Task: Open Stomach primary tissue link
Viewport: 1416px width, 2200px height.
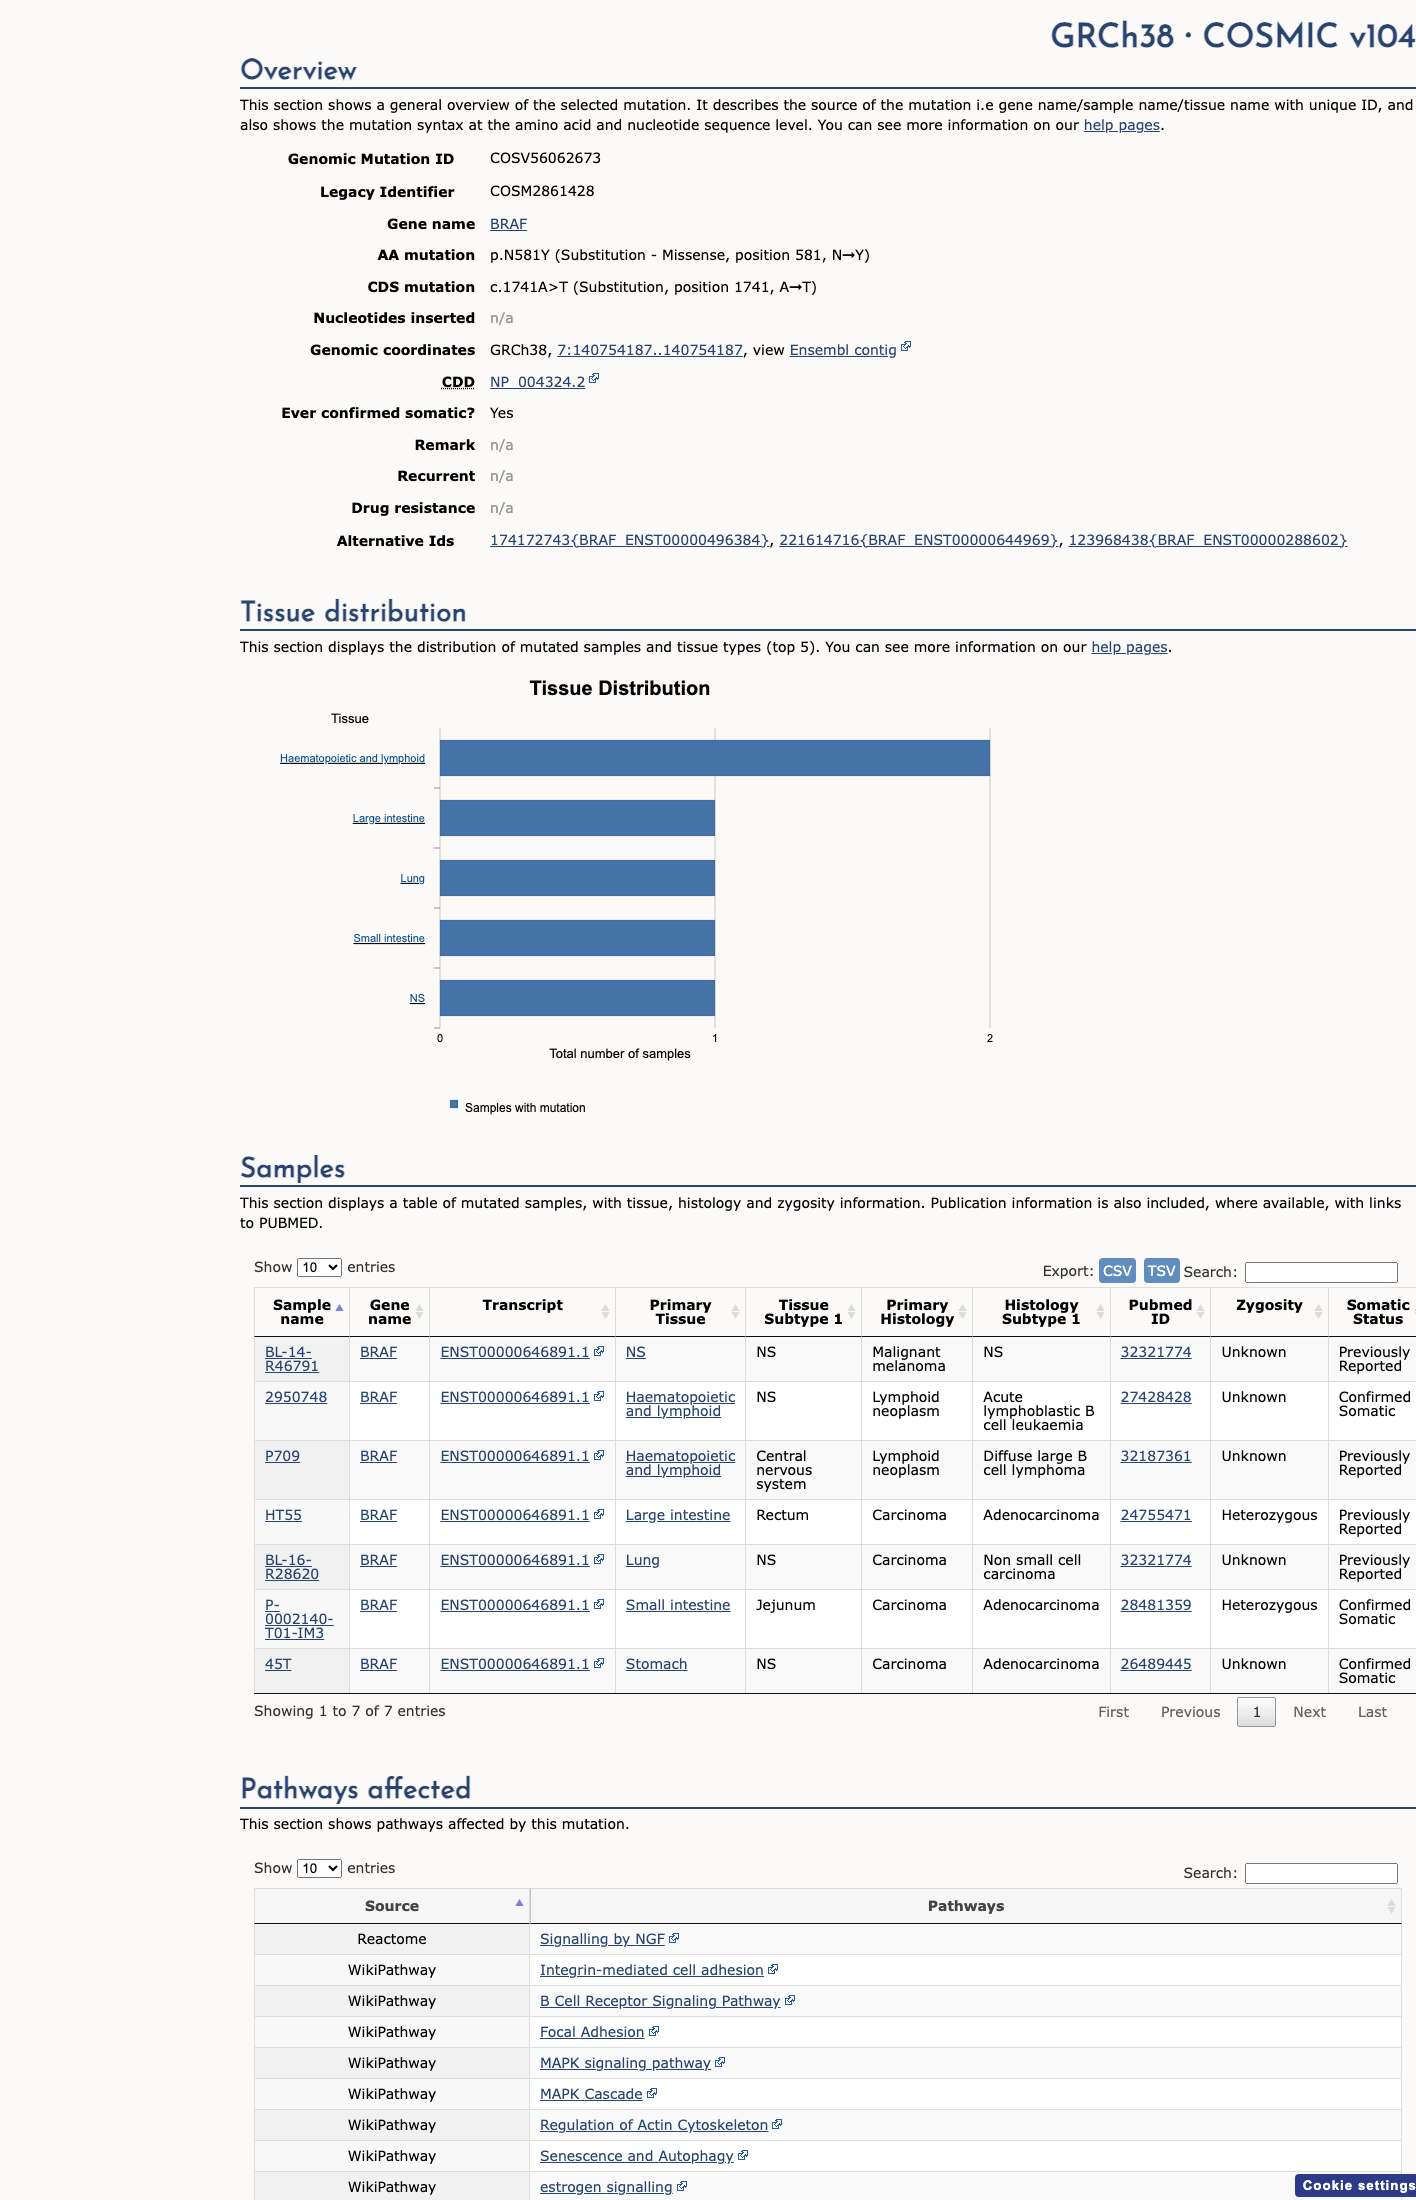Action: click(656, 1664)
